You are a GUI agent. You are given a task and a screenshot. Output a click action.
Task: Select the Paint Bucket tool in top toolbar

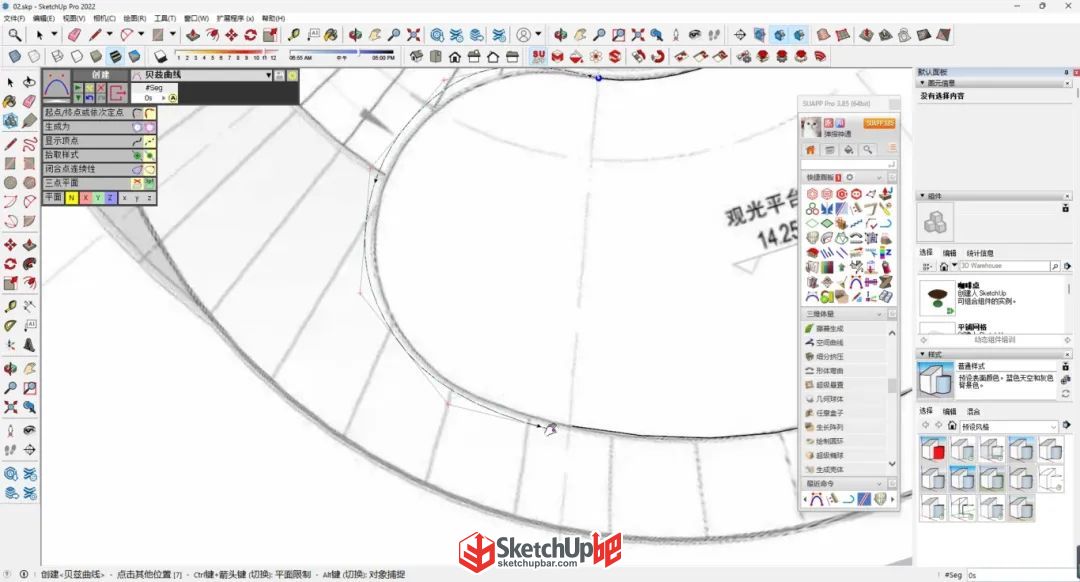[x=331, y=34]
